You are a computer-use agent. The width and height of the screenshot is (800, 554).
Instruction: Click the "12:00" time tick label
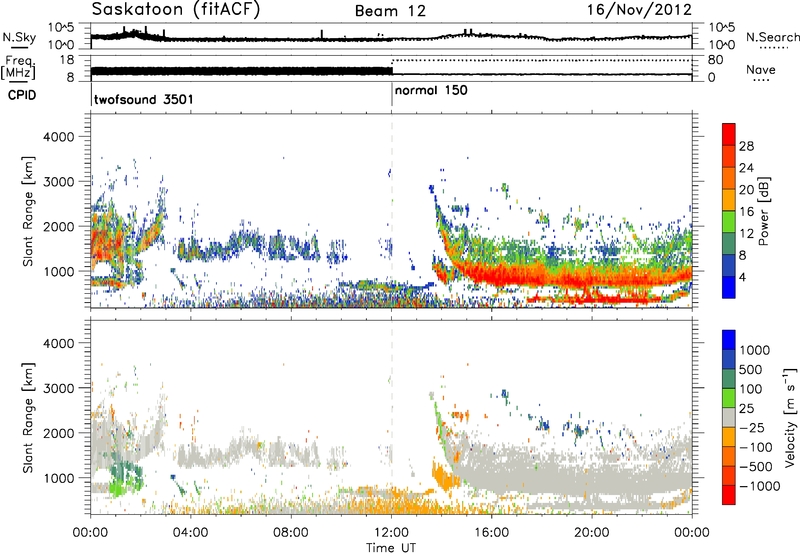point(391,533)
